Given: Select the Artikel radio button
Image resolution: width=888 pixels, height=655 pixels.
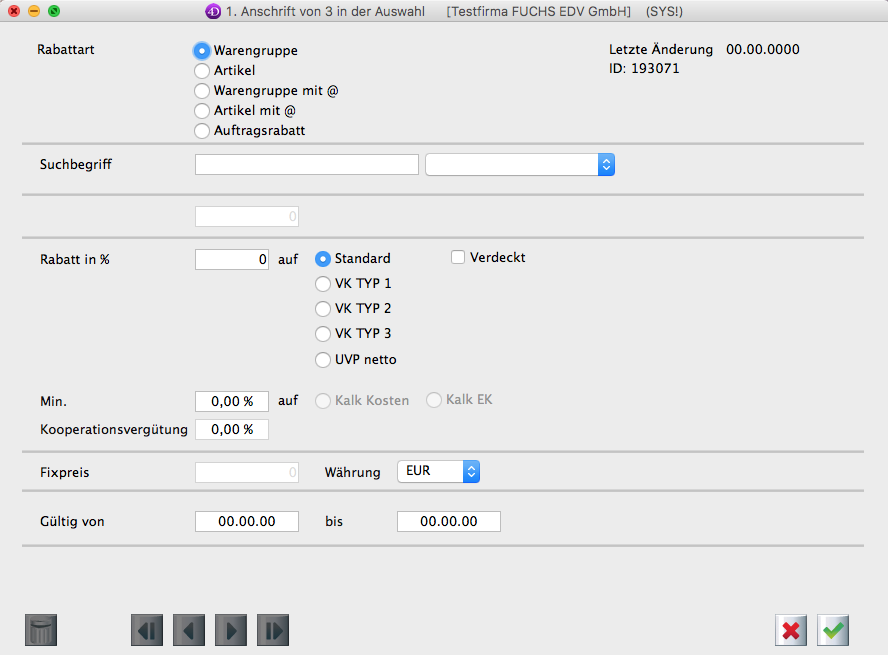Looking at the screenshot, I should tap(202, 71).
